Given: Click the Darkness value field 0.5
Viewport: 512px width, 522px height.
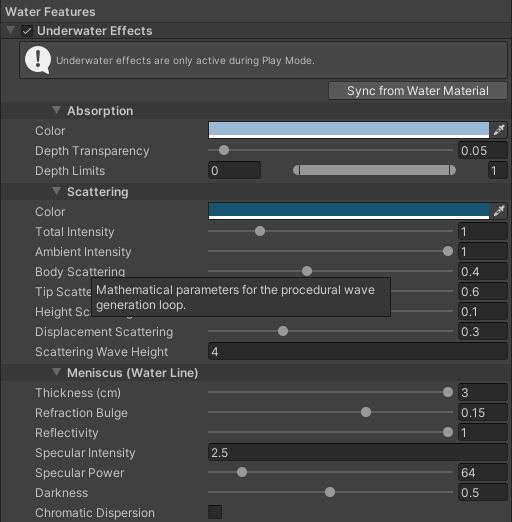Looking at the screenshot, I should point(483,492).
